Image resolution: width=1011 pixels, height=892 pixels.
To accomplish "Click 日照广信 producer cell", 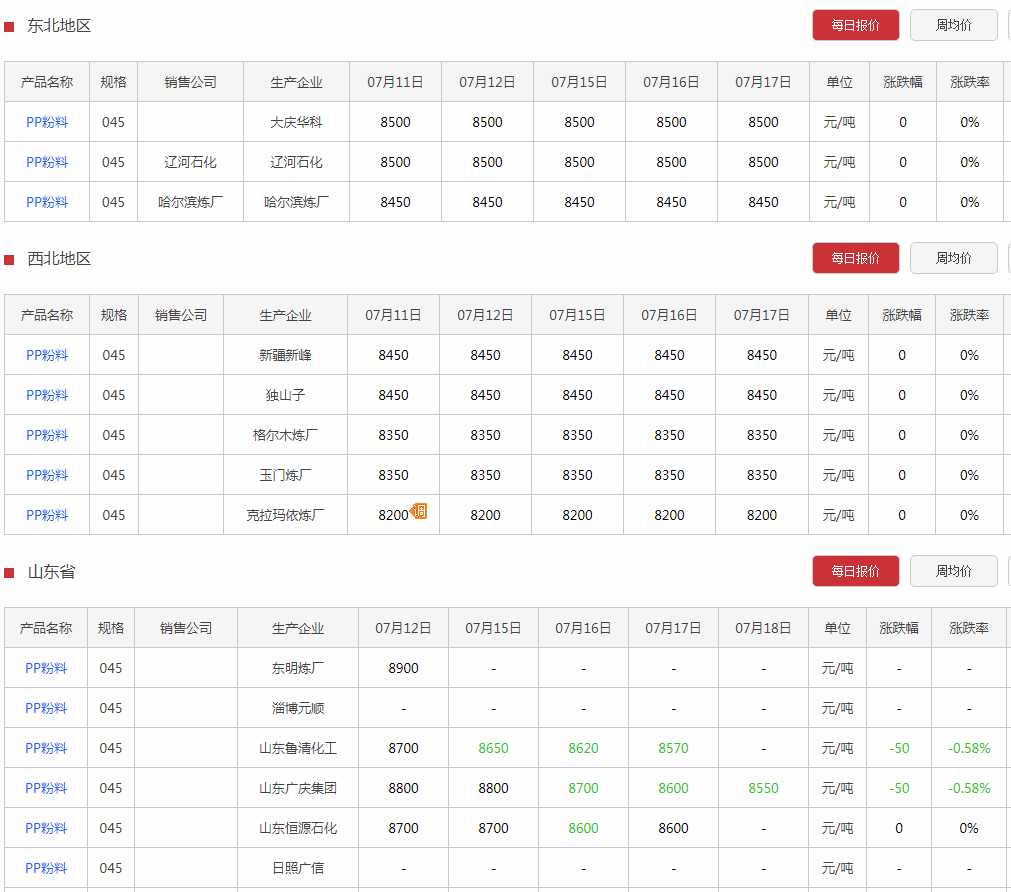I will tap(298, 868).
